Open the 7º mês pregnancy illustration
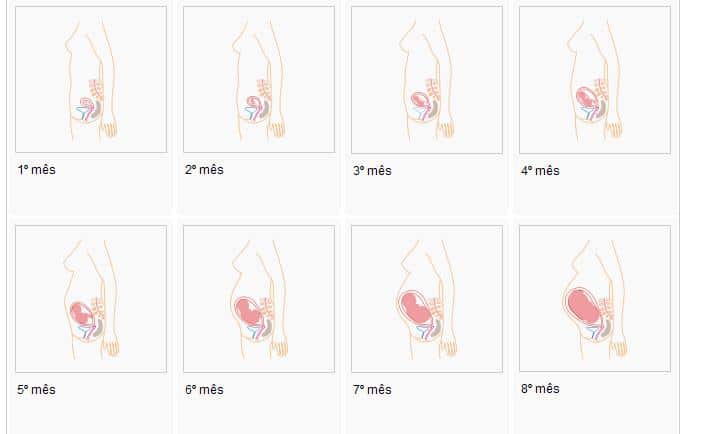Viewport: 706px width, 434px height. [x=427, y=299]
